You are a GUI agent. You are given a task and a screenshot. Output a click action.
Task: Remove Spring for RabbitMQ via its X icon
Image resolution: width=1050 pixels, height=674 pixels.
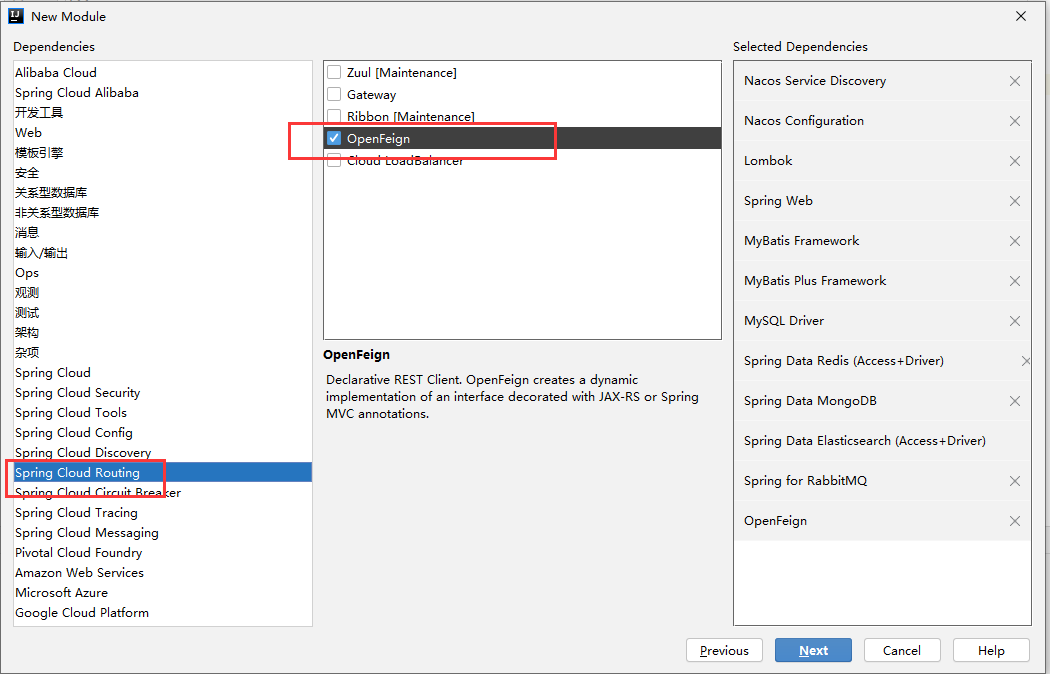[x=1015, y=481]
